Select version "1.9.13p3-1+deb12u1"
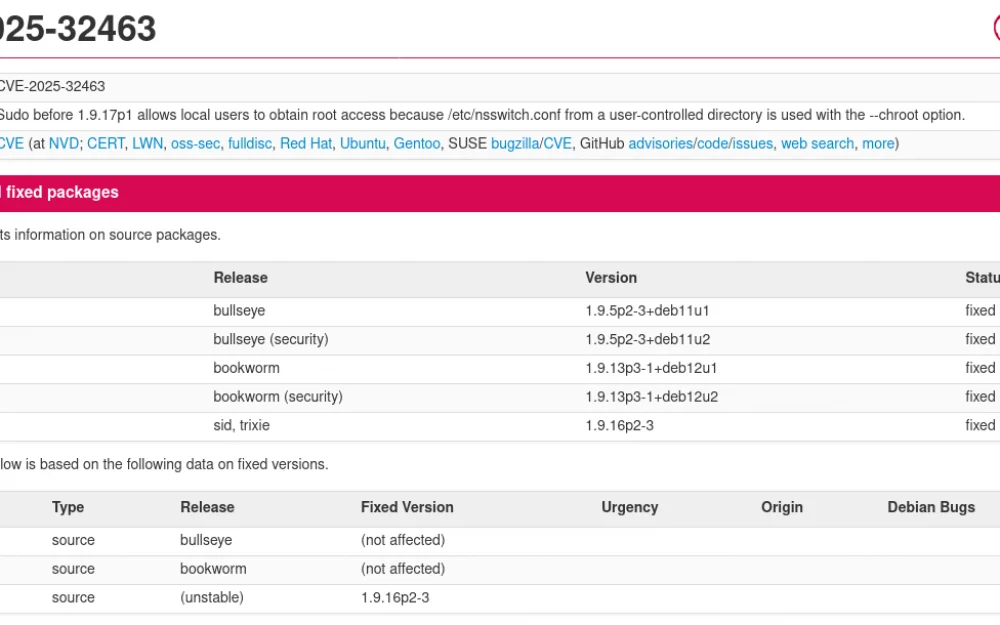This screenshot has width=1000, height=625. 651,368
